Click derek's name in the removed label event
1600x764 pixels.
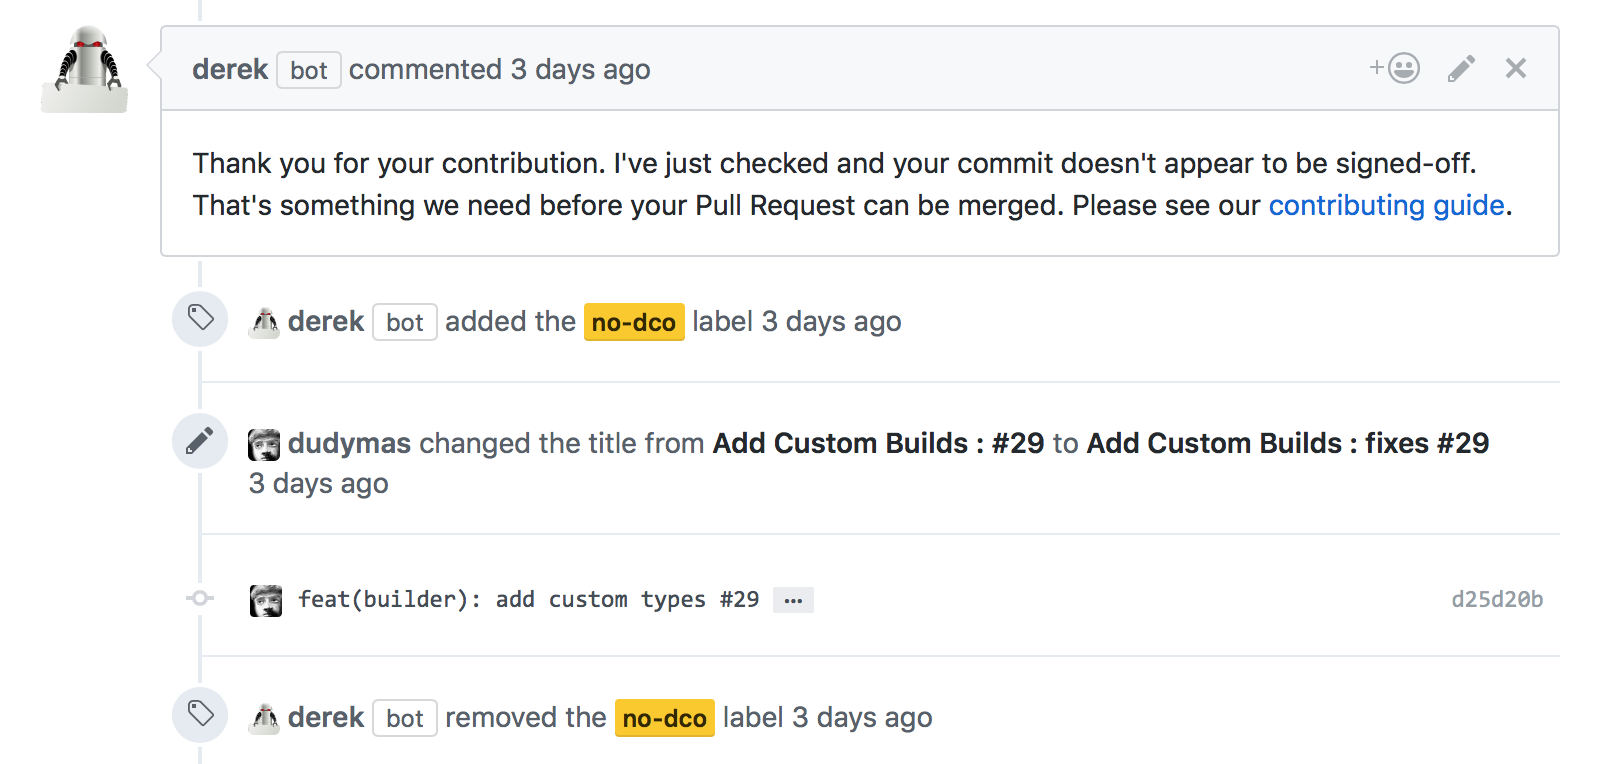326,717
